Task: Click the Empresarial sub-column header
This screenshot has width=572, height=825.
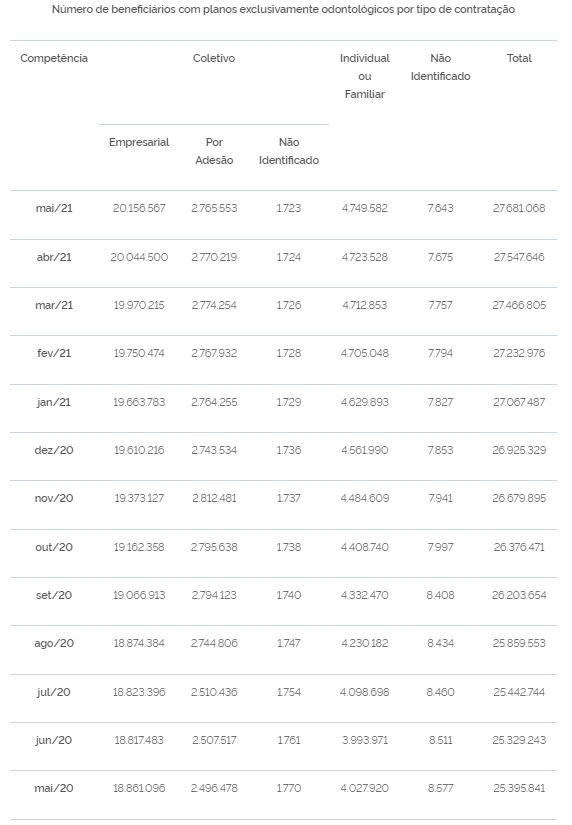Action: [x=139, y=142]
